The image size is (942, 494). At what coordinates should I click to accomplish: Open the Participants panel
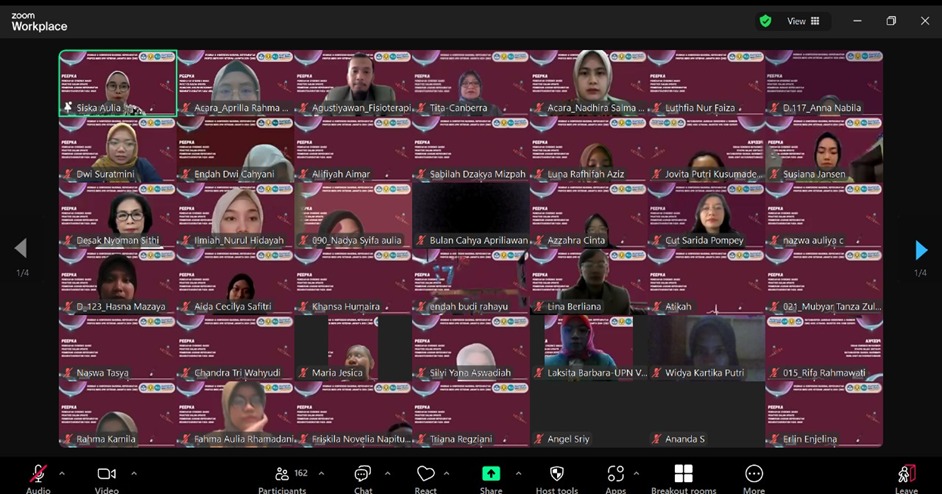(x=282, y=474)
